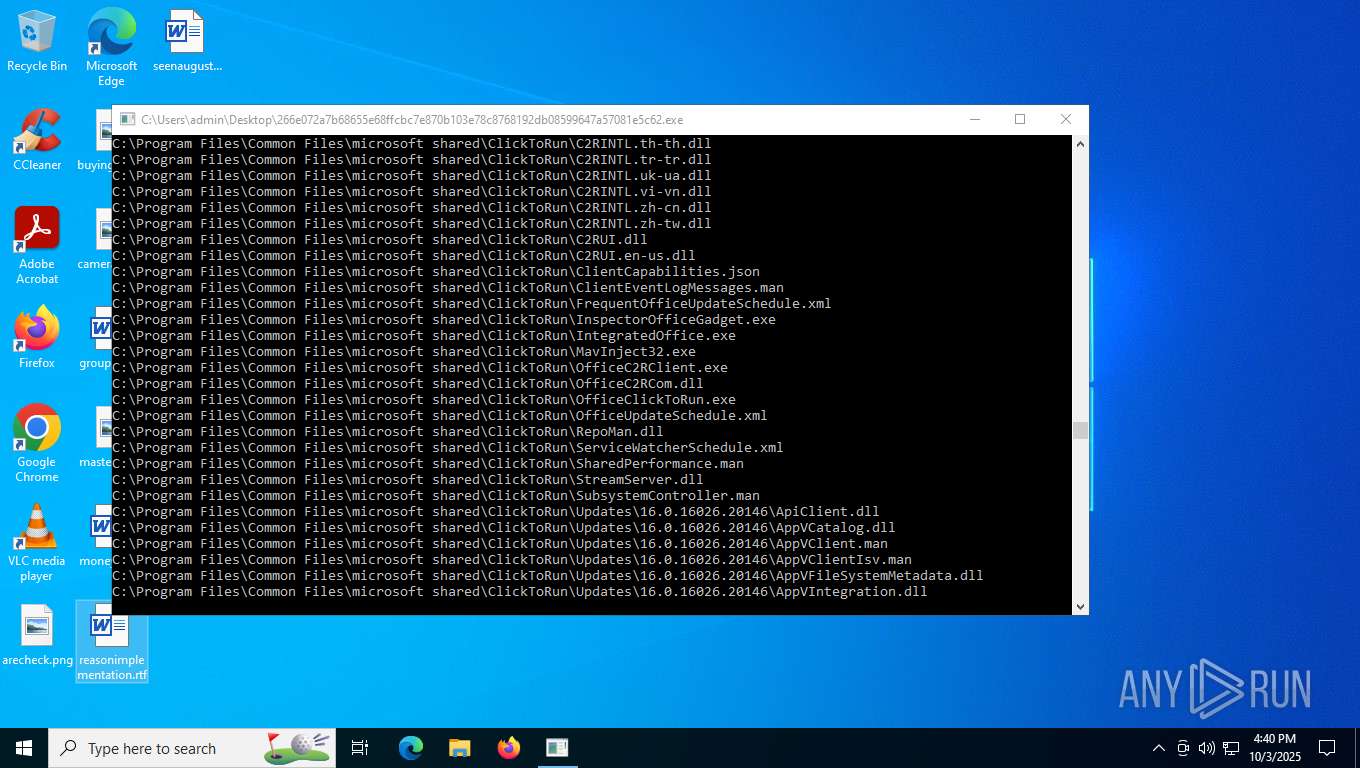Click the line ending ApiClient.dll

click(x=496, y=512)
